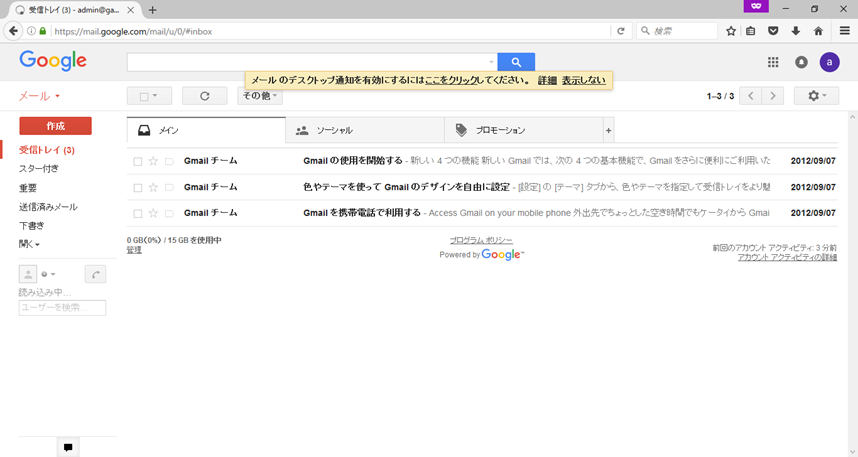
Task: Open the その他 actions dropdown
Action: (260, 96)
